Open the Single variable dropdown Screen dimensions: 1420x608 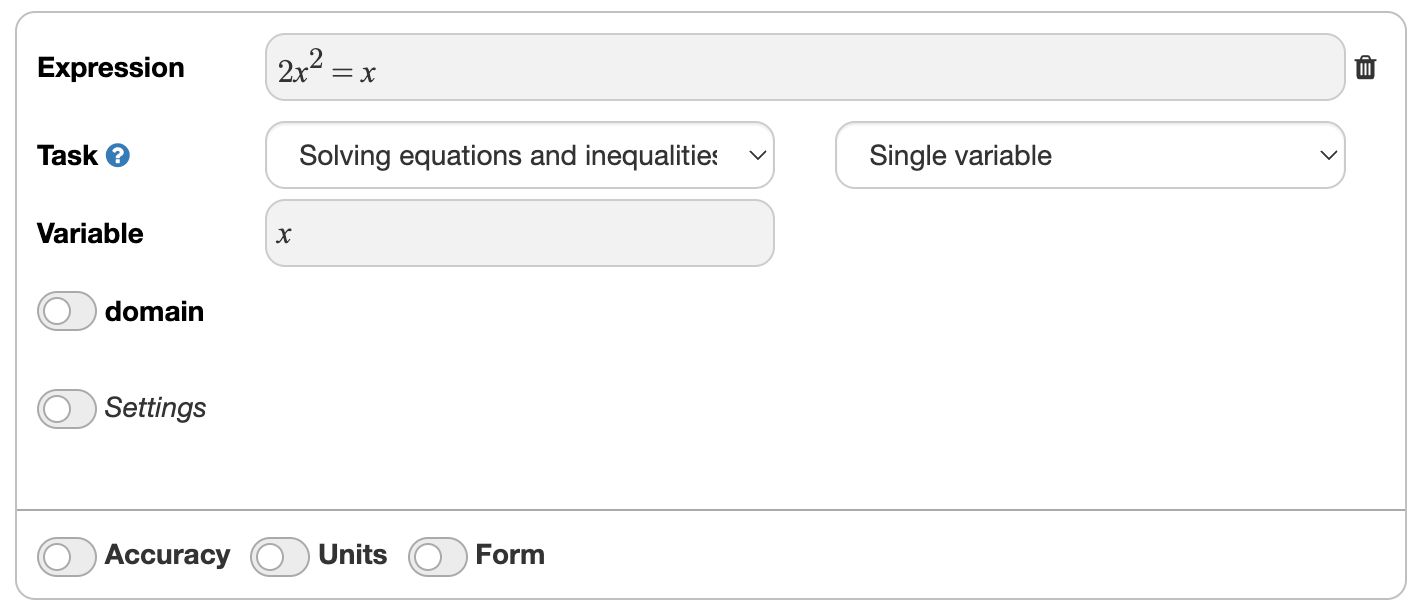tap(1089, 155)
